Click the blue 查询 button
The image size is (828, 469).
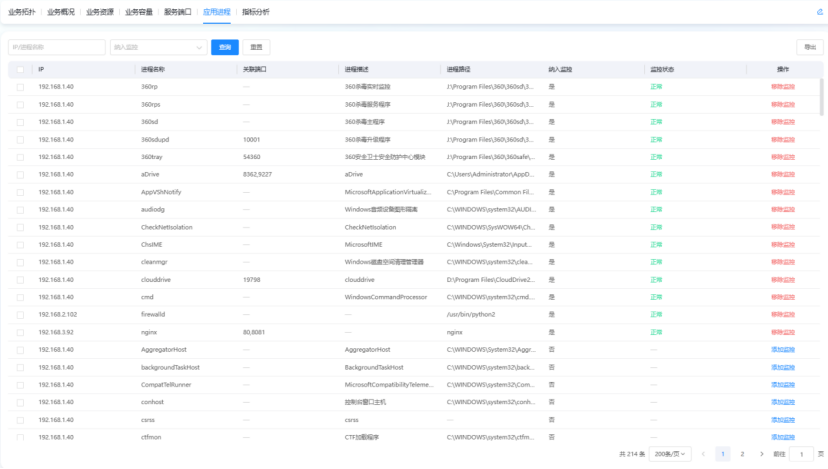point(225,47)
